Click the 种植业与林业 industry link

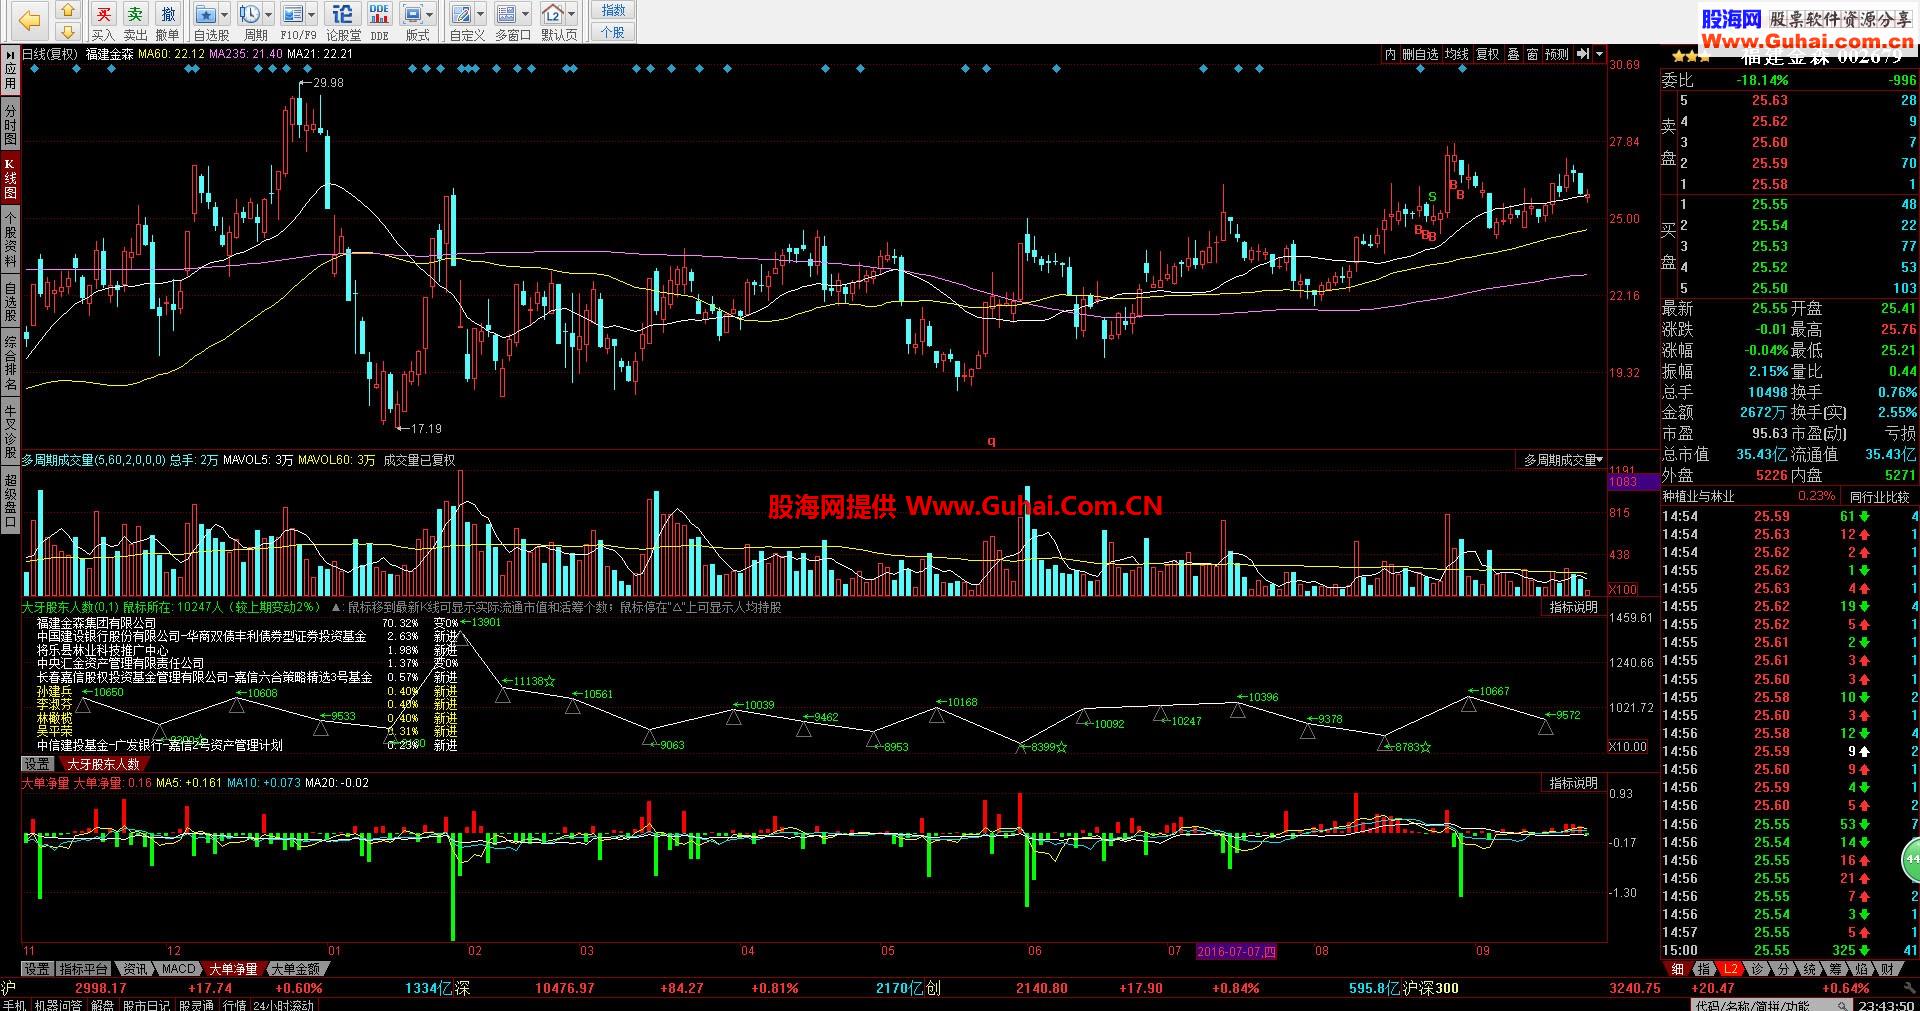click(x=1698, y=496)
